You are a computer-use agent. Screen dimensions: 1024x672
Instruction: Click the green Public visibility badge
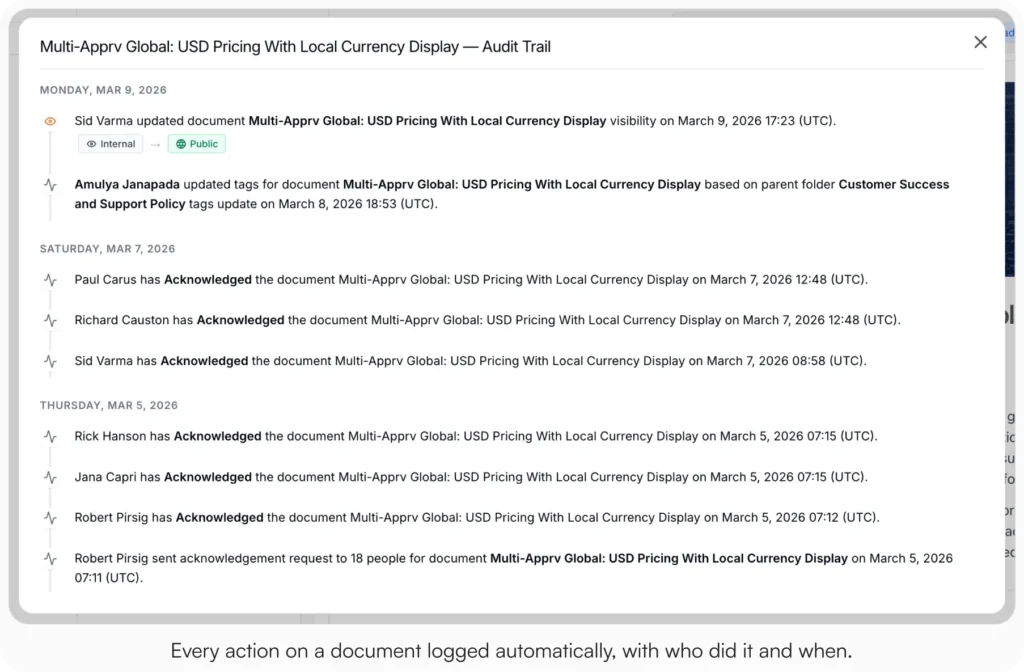197,144
